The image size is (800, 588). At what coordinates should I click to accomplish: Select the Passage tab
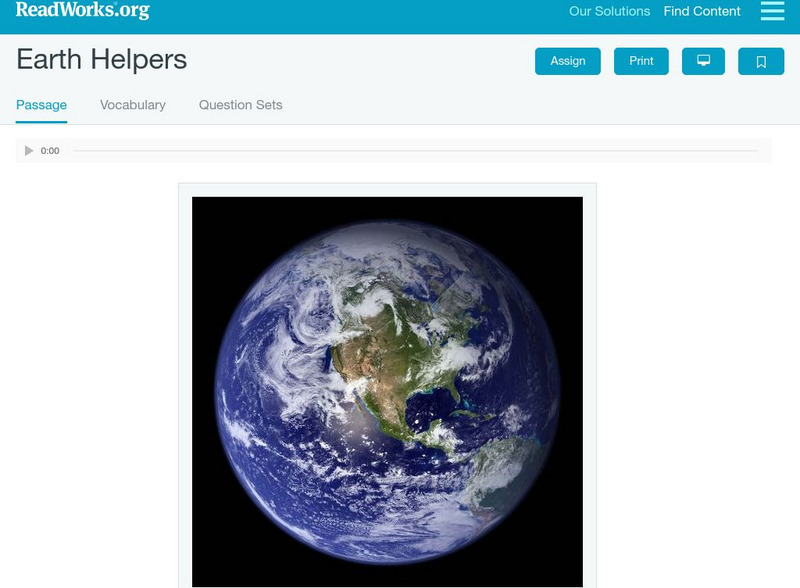41,105
